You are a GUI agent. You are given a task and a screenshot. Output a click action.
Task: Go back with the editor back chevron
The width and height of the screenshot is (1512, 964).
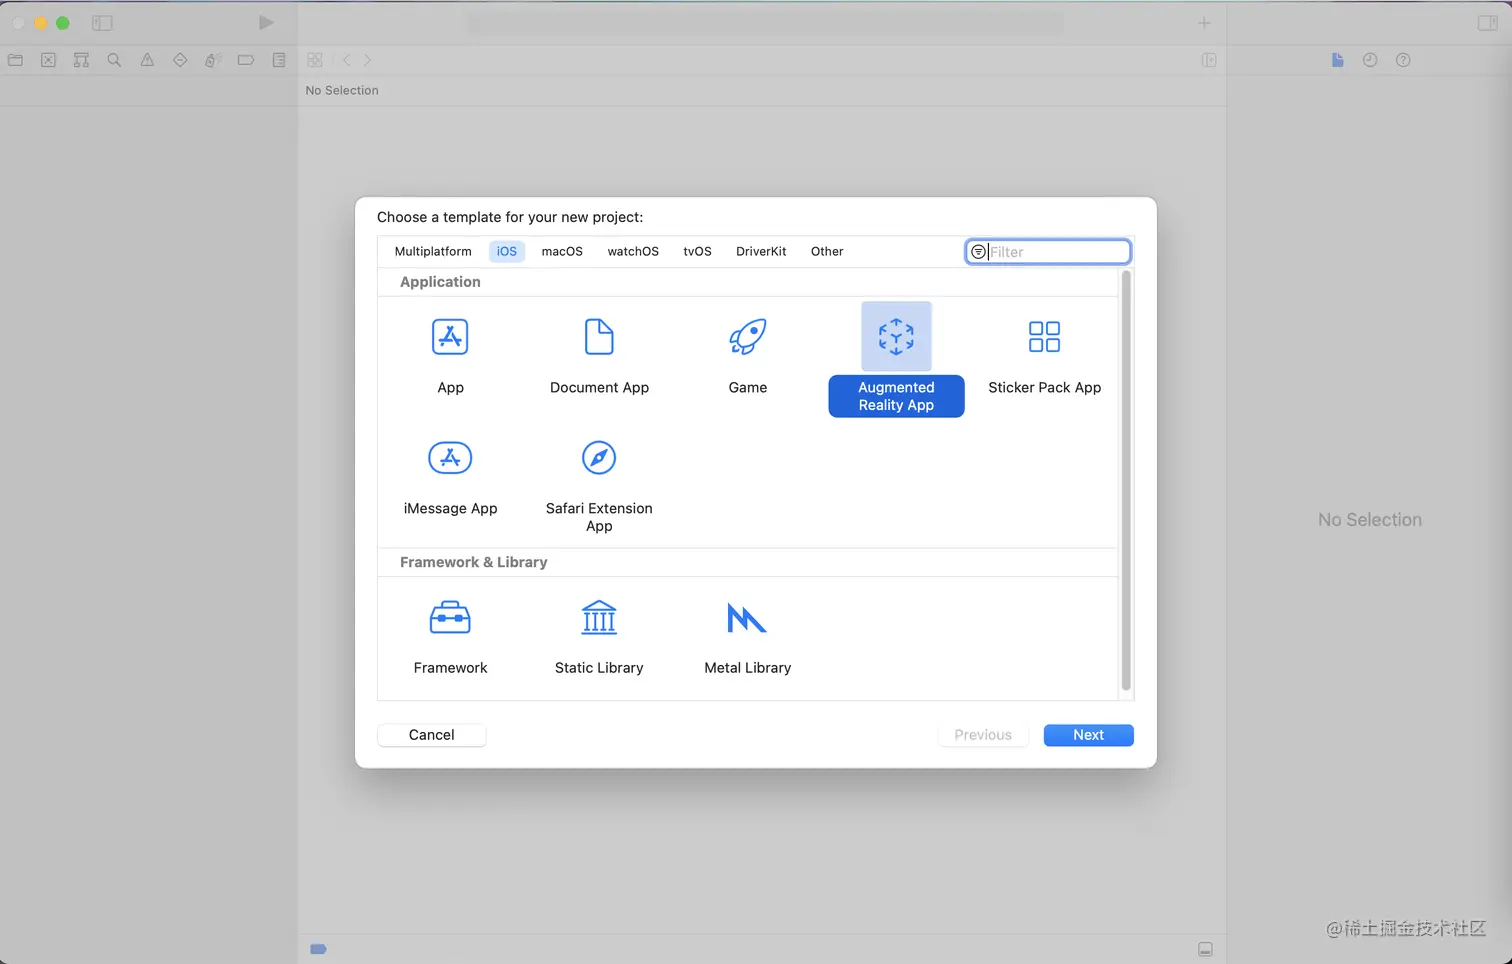coord(346,60)
